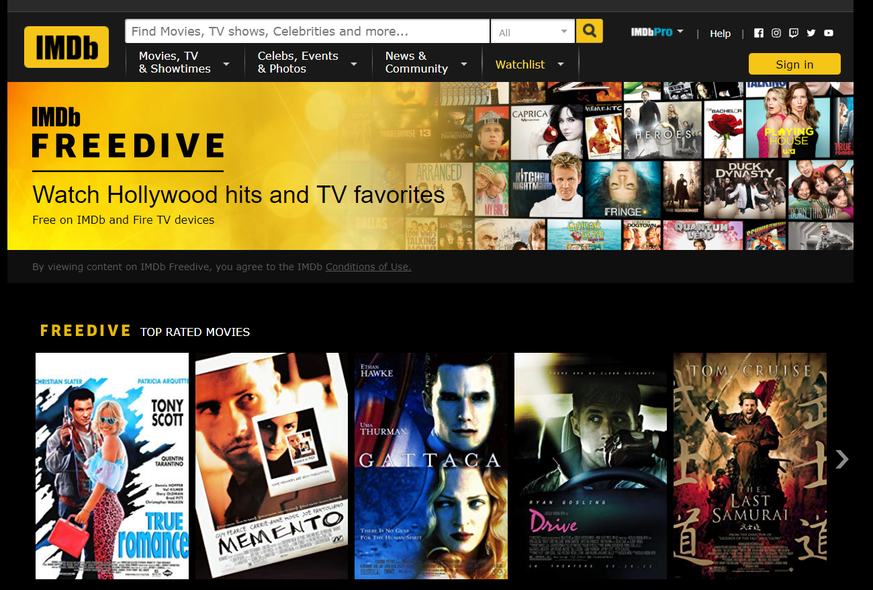
Task: Open IMDb's Twitch icon
Action: [793, 33]
